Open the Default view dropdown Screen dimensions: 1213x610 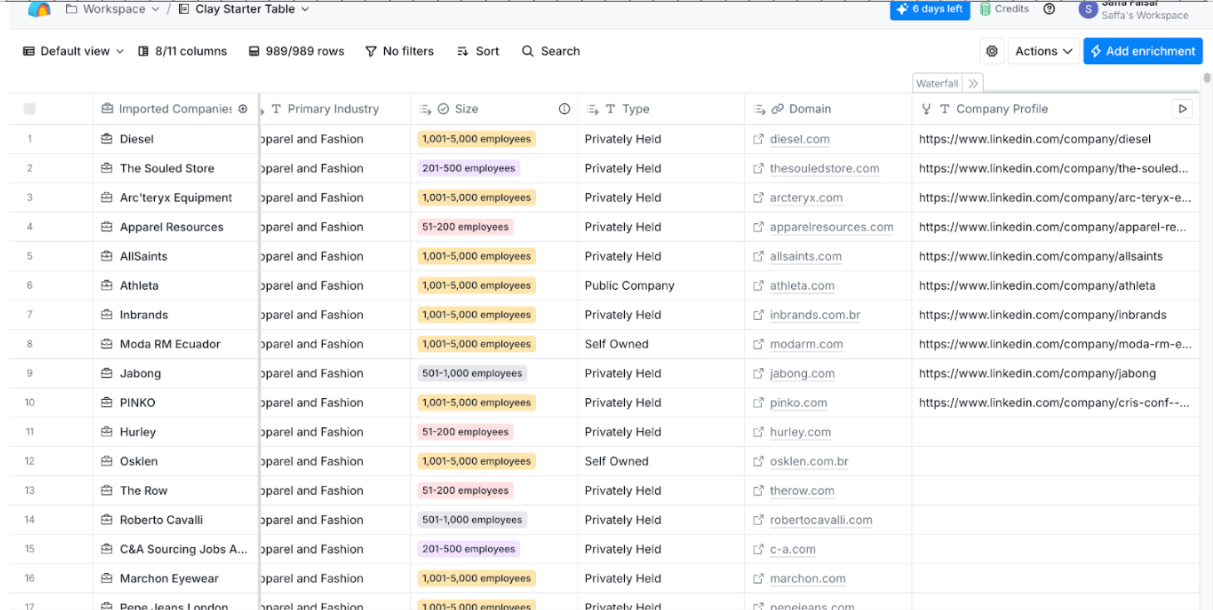[73, 51]
